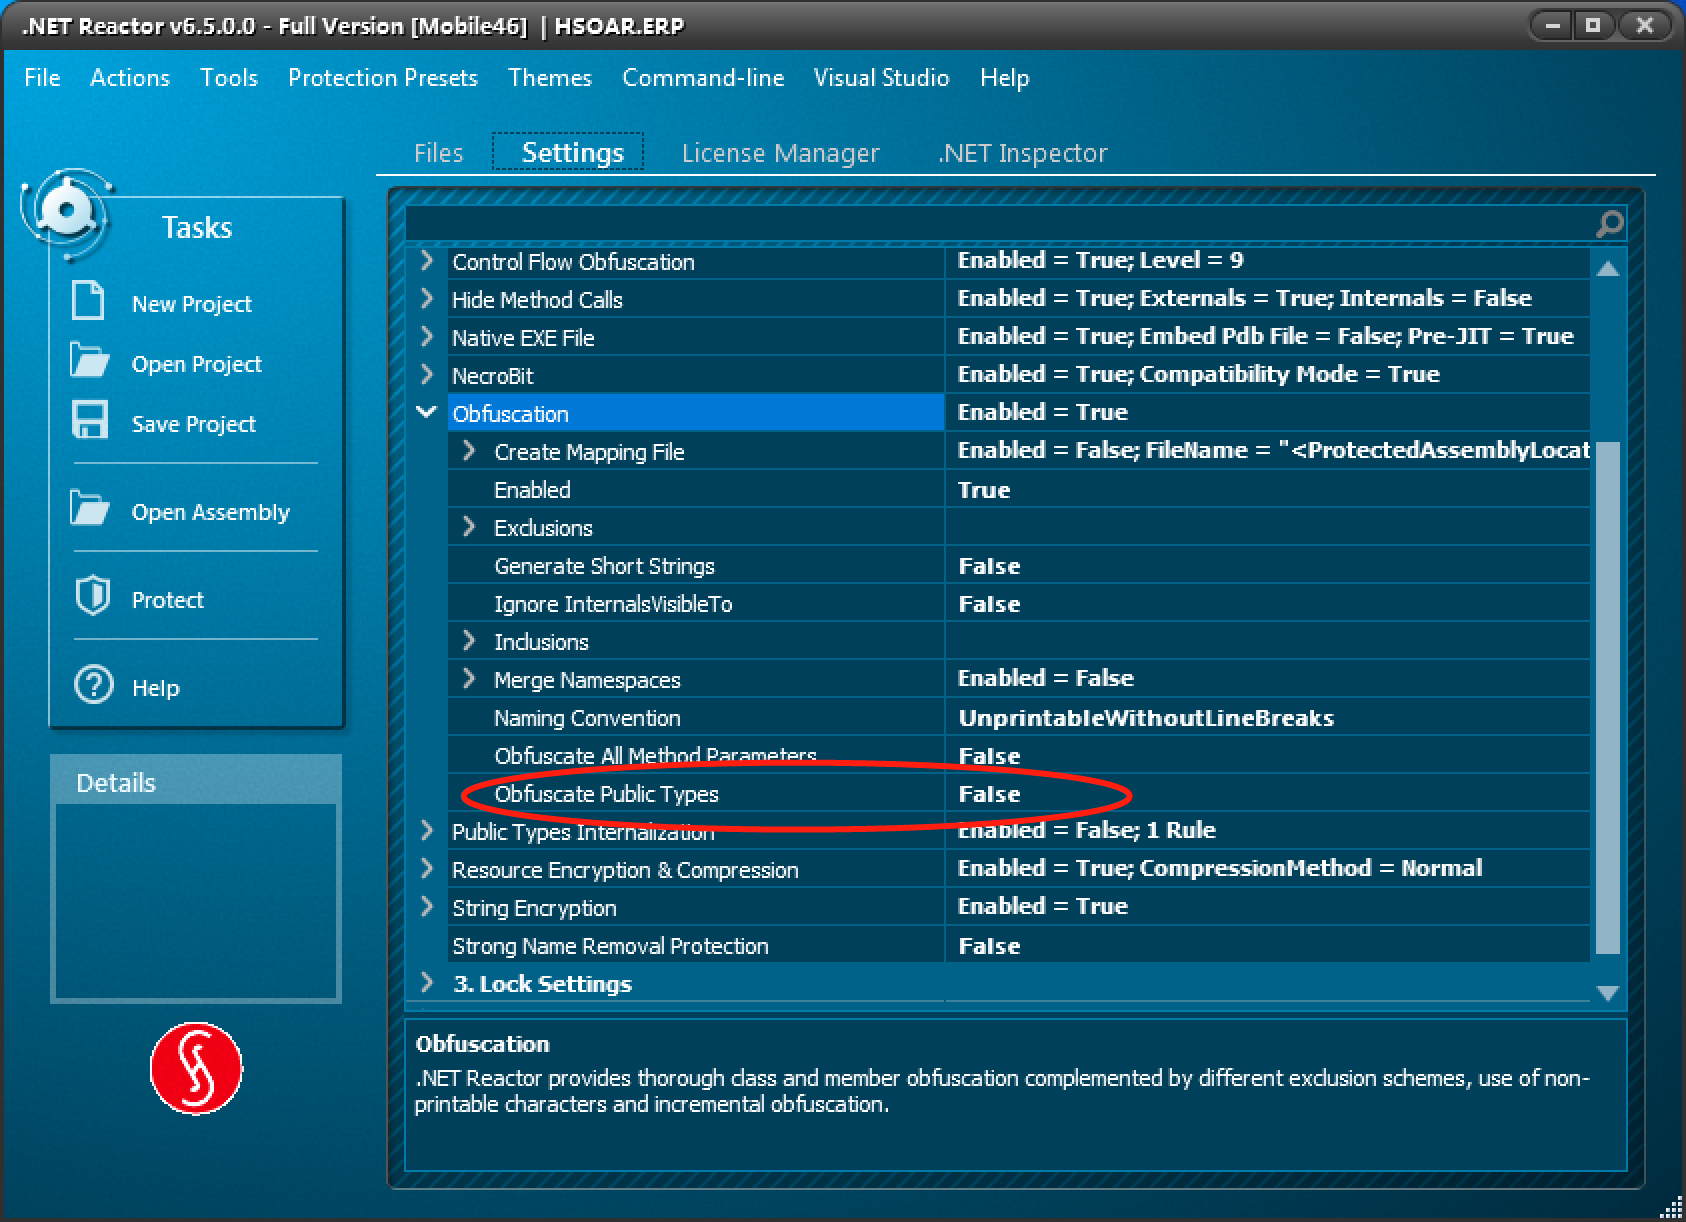The image size is (1686, 1222).
Task: Expand the Merge Namespaces row
Action: (x=469, y=679)
